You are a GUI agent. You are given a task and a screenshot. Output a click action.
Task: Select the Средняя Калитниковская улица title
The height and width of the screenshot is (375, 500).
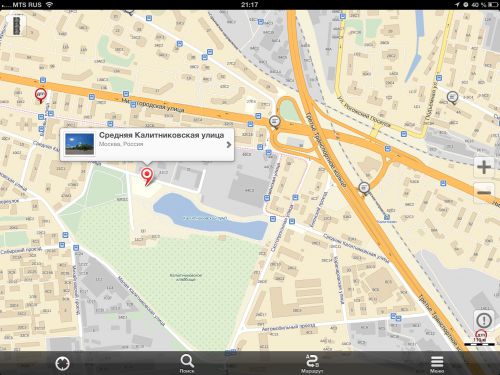tap(161, 135)
